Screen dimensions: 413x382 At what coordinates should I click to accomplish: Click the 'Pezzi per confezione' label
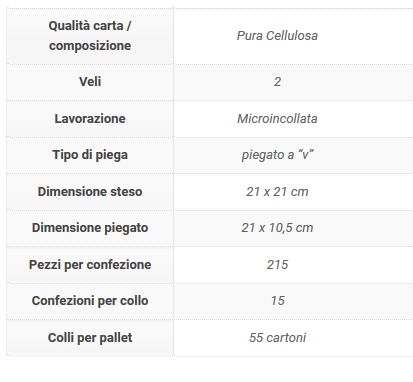pos(90,265)
